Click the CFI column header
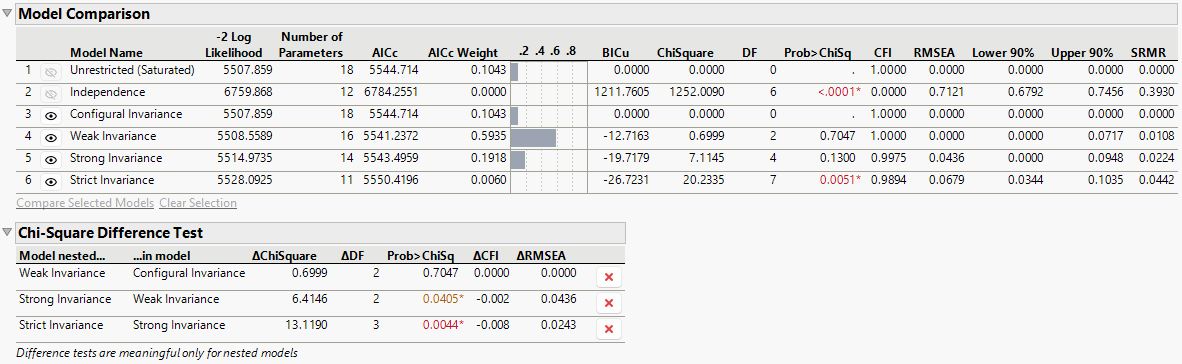This screenshot has width=1182, height=364. pyautogui.click(x=883, y=53)
